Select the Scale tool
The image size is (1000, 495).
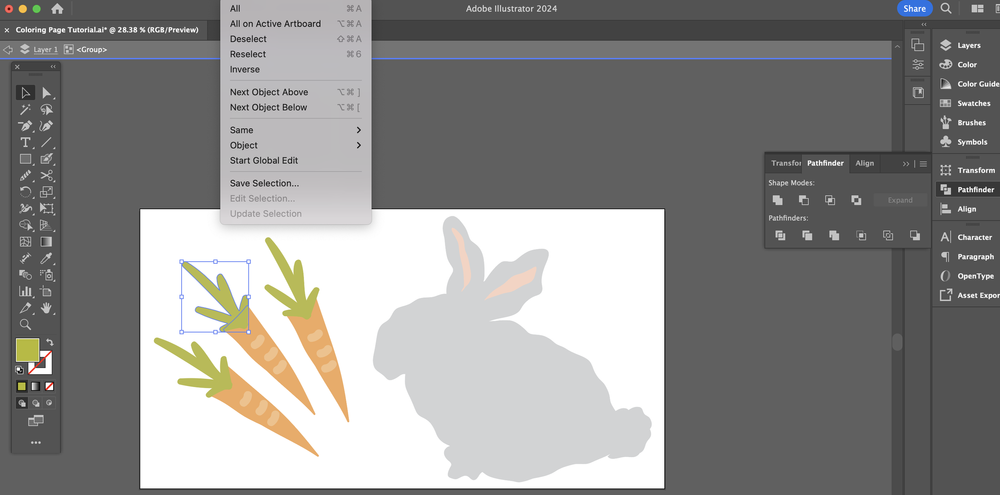pyautogui.click(x=46, y=192)
